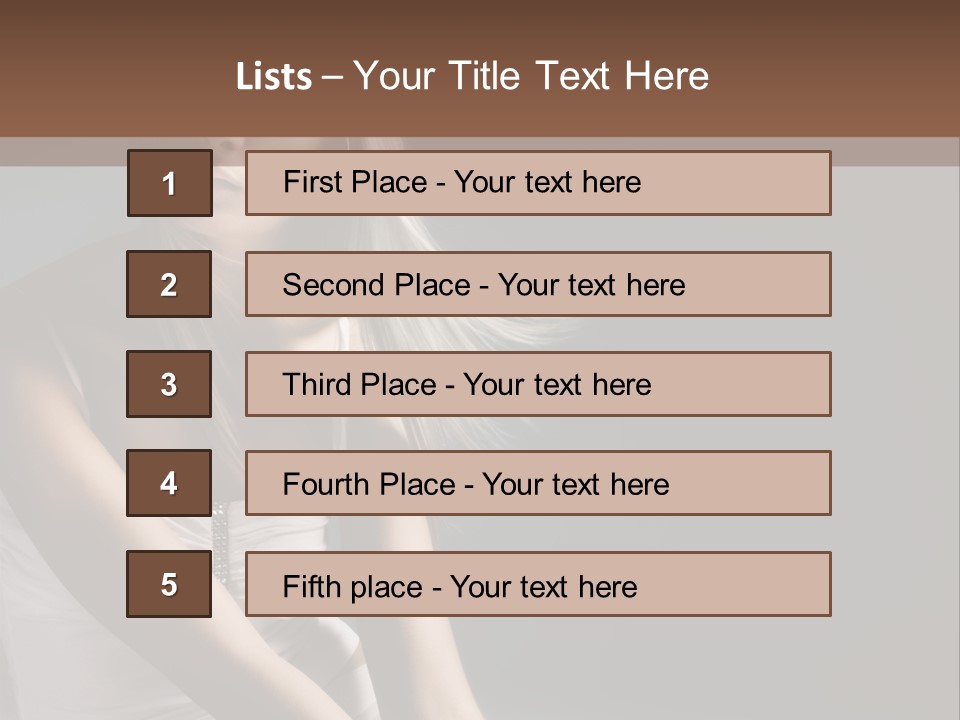Click the number 1 box
The height and width of the screenshot is (720, 960).
point(170,183)
